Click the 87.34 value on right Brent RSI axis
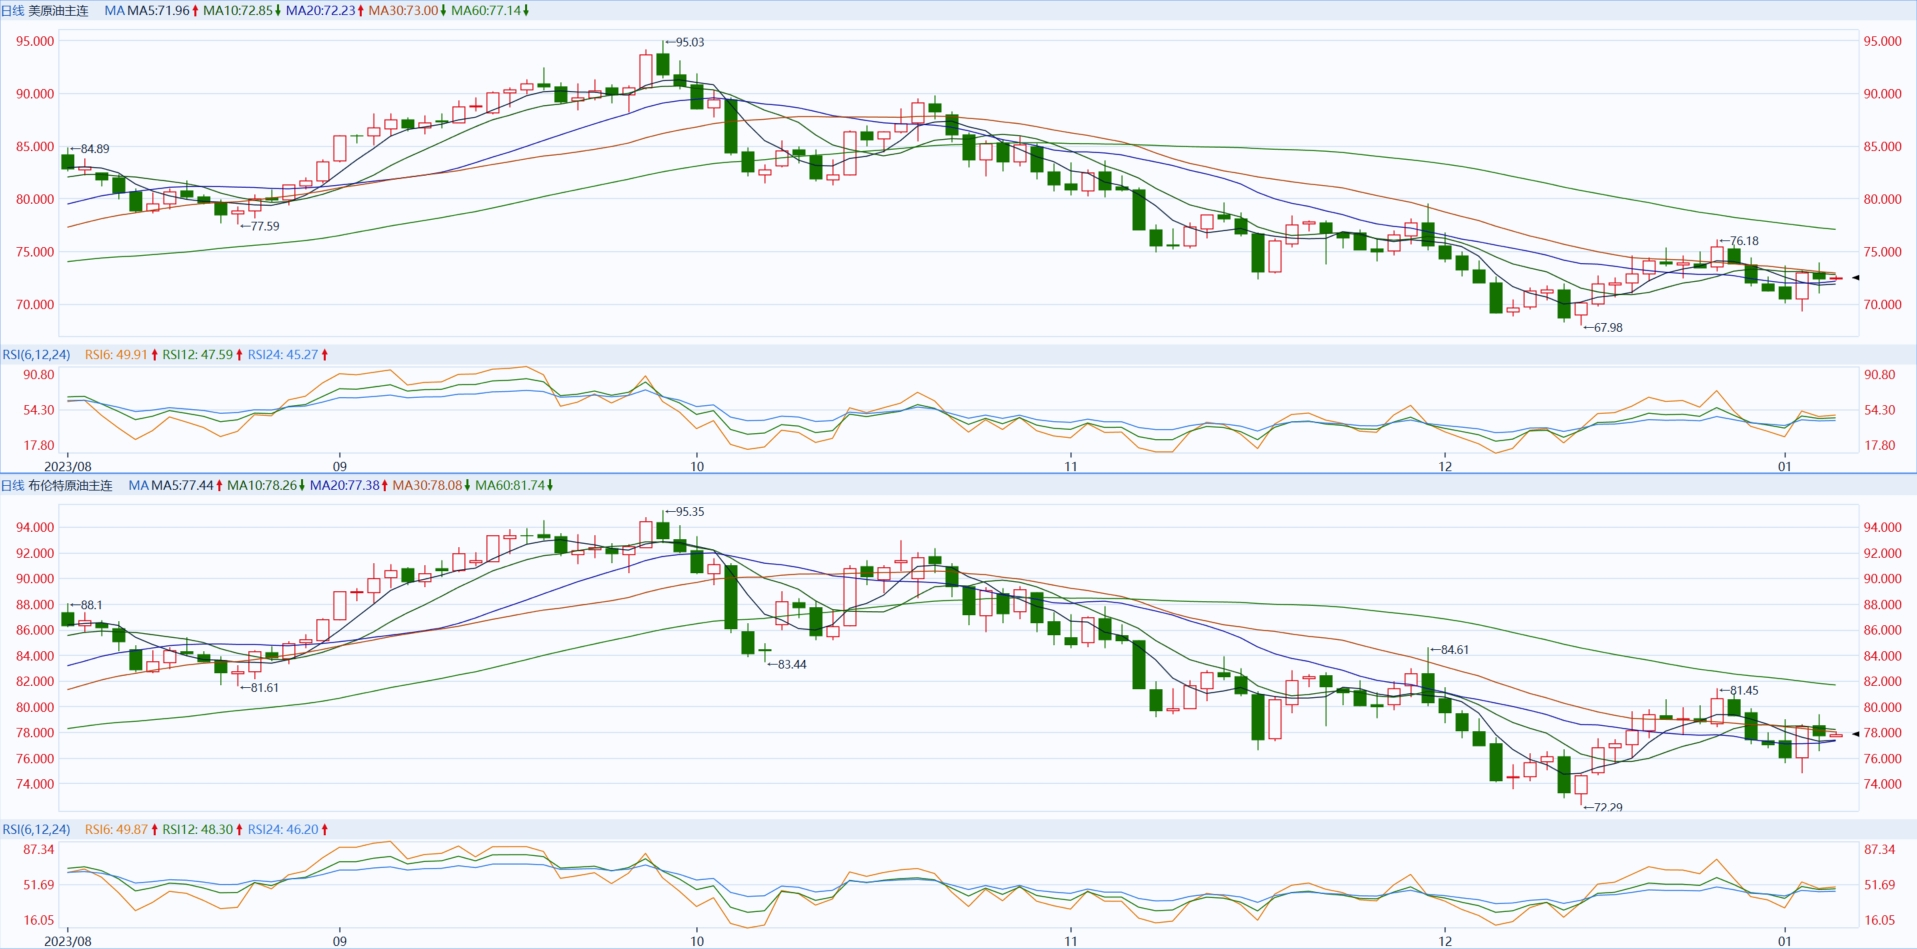The width and height of the screenshot is (1917, 949). coord(1880,850)
